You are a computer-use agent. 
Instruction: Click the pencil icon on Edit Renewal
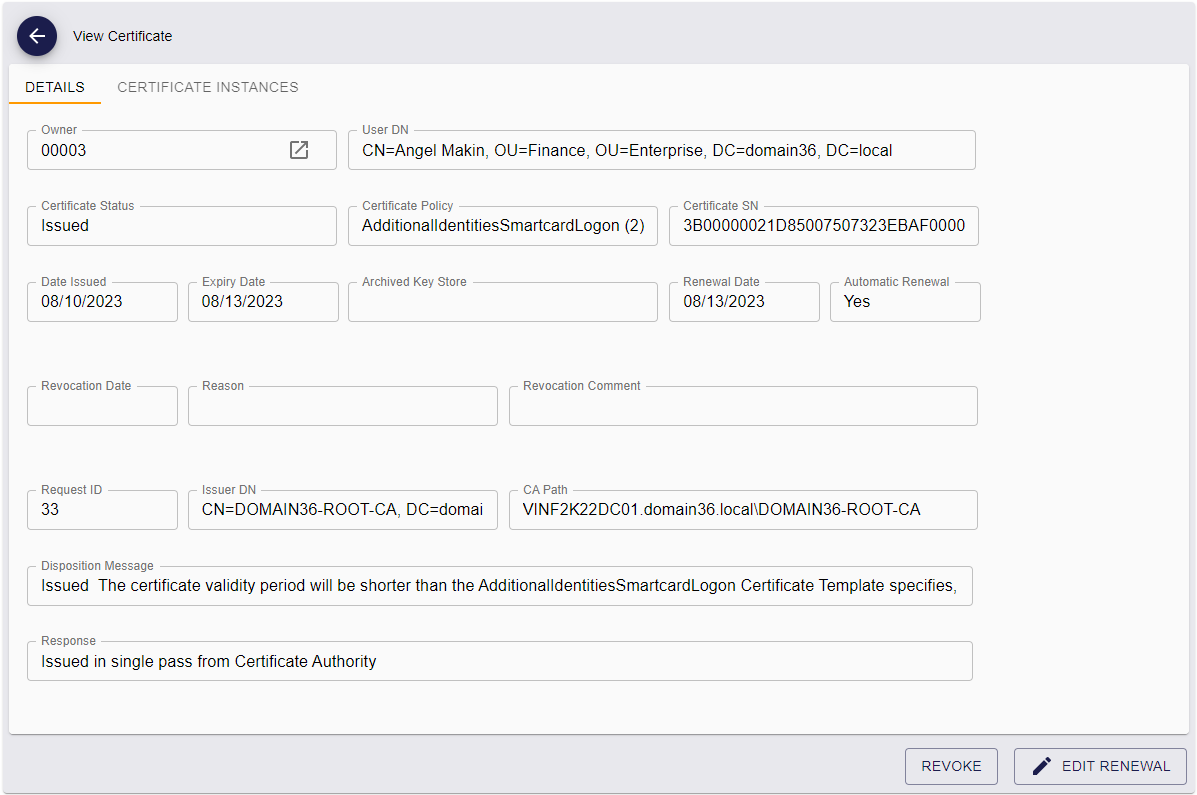pos(1041,766)
